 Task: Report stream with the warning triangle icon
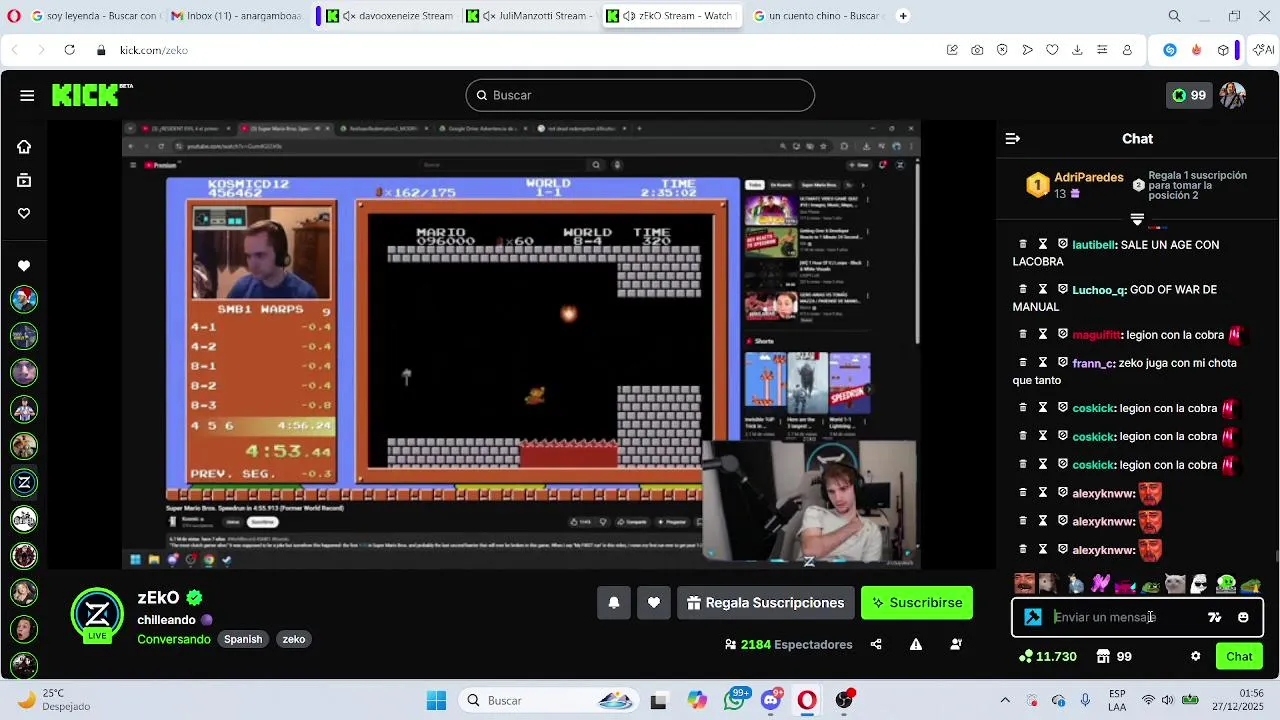click(x=916, y=645)
